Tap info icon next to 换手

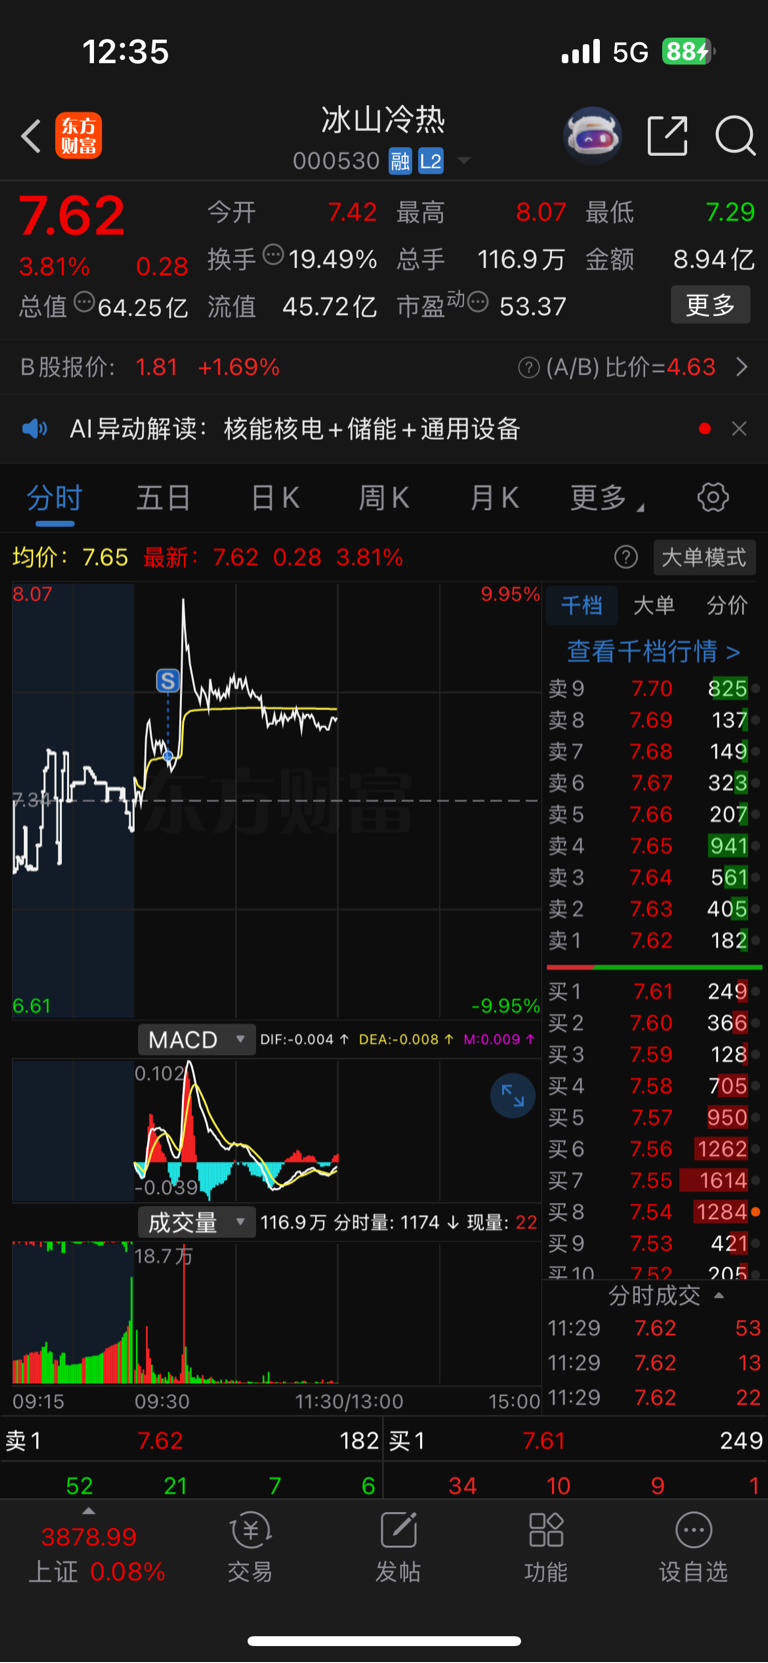273,255
